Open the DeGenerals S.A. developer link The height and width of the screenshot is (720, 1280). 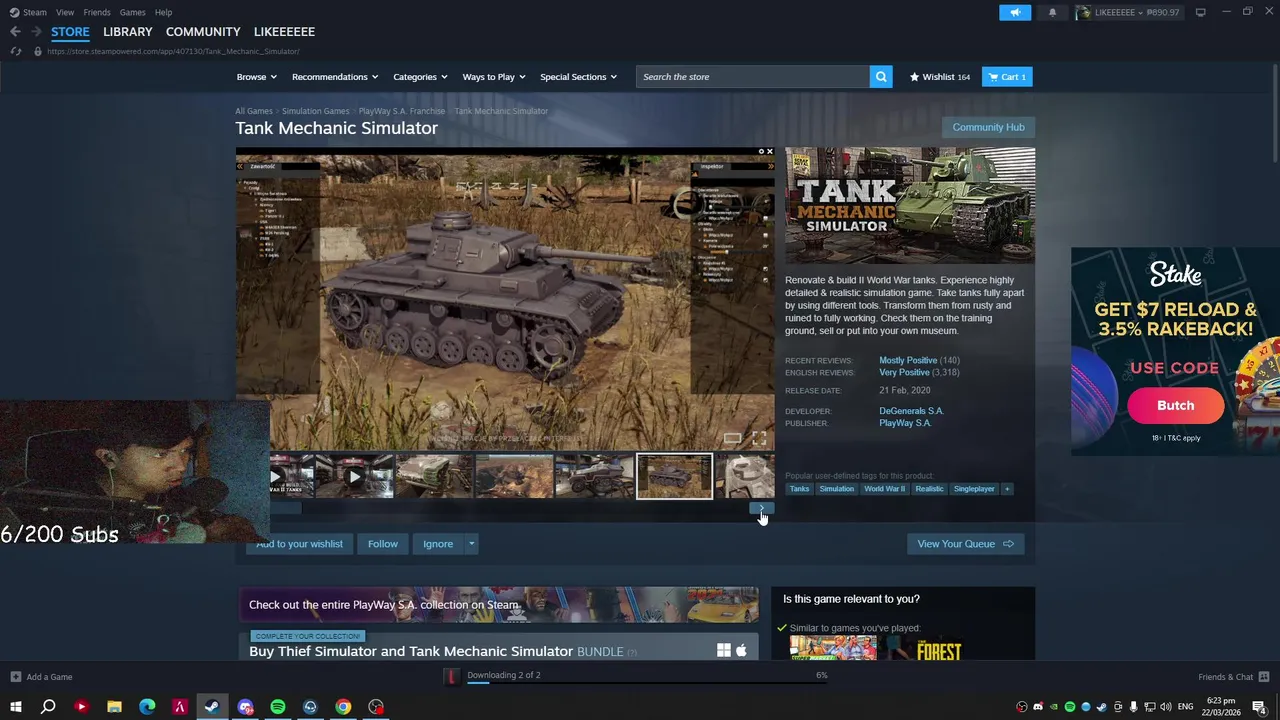tap(911, 411)
